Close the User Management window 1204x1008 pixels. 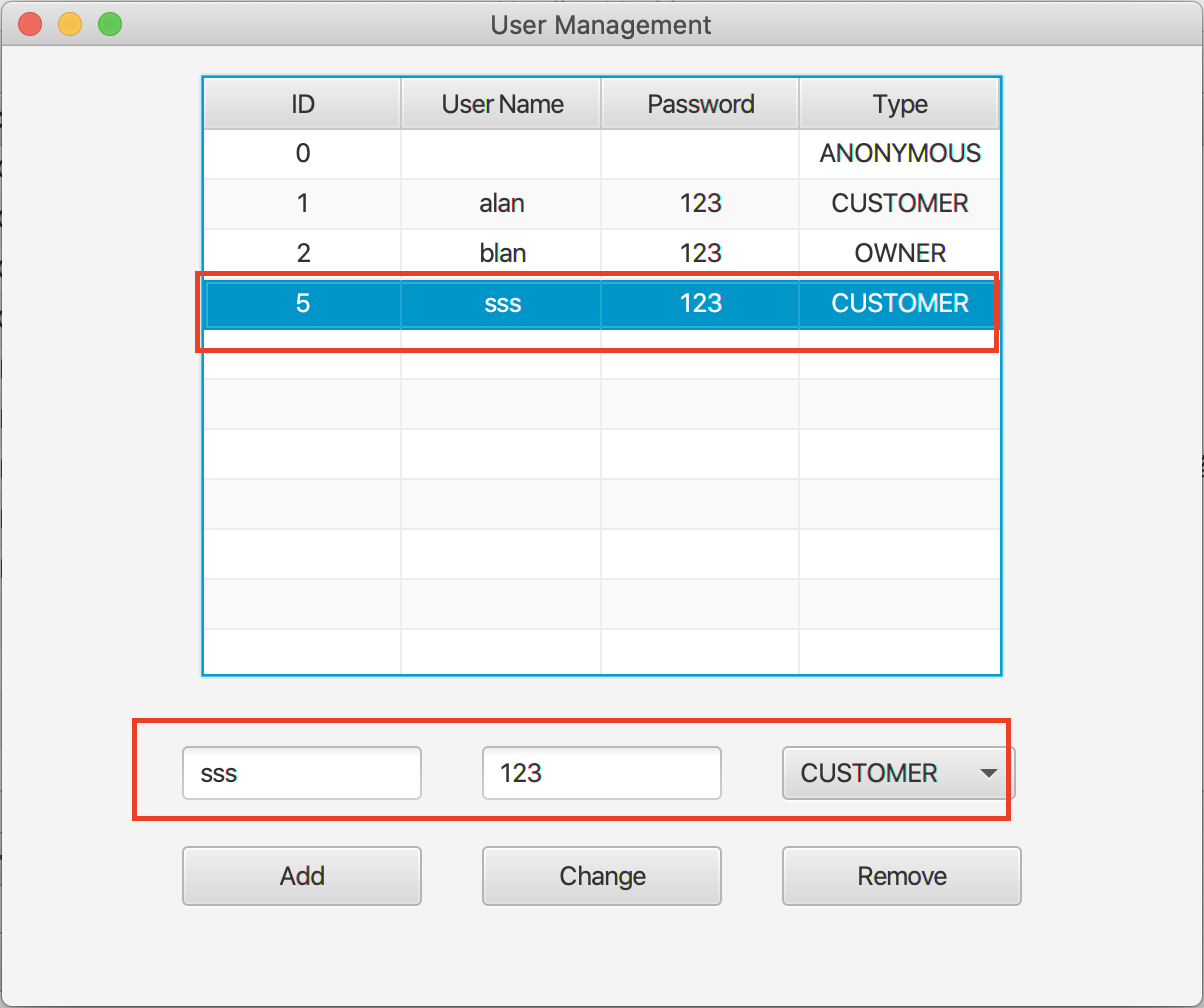click(31, 24)
